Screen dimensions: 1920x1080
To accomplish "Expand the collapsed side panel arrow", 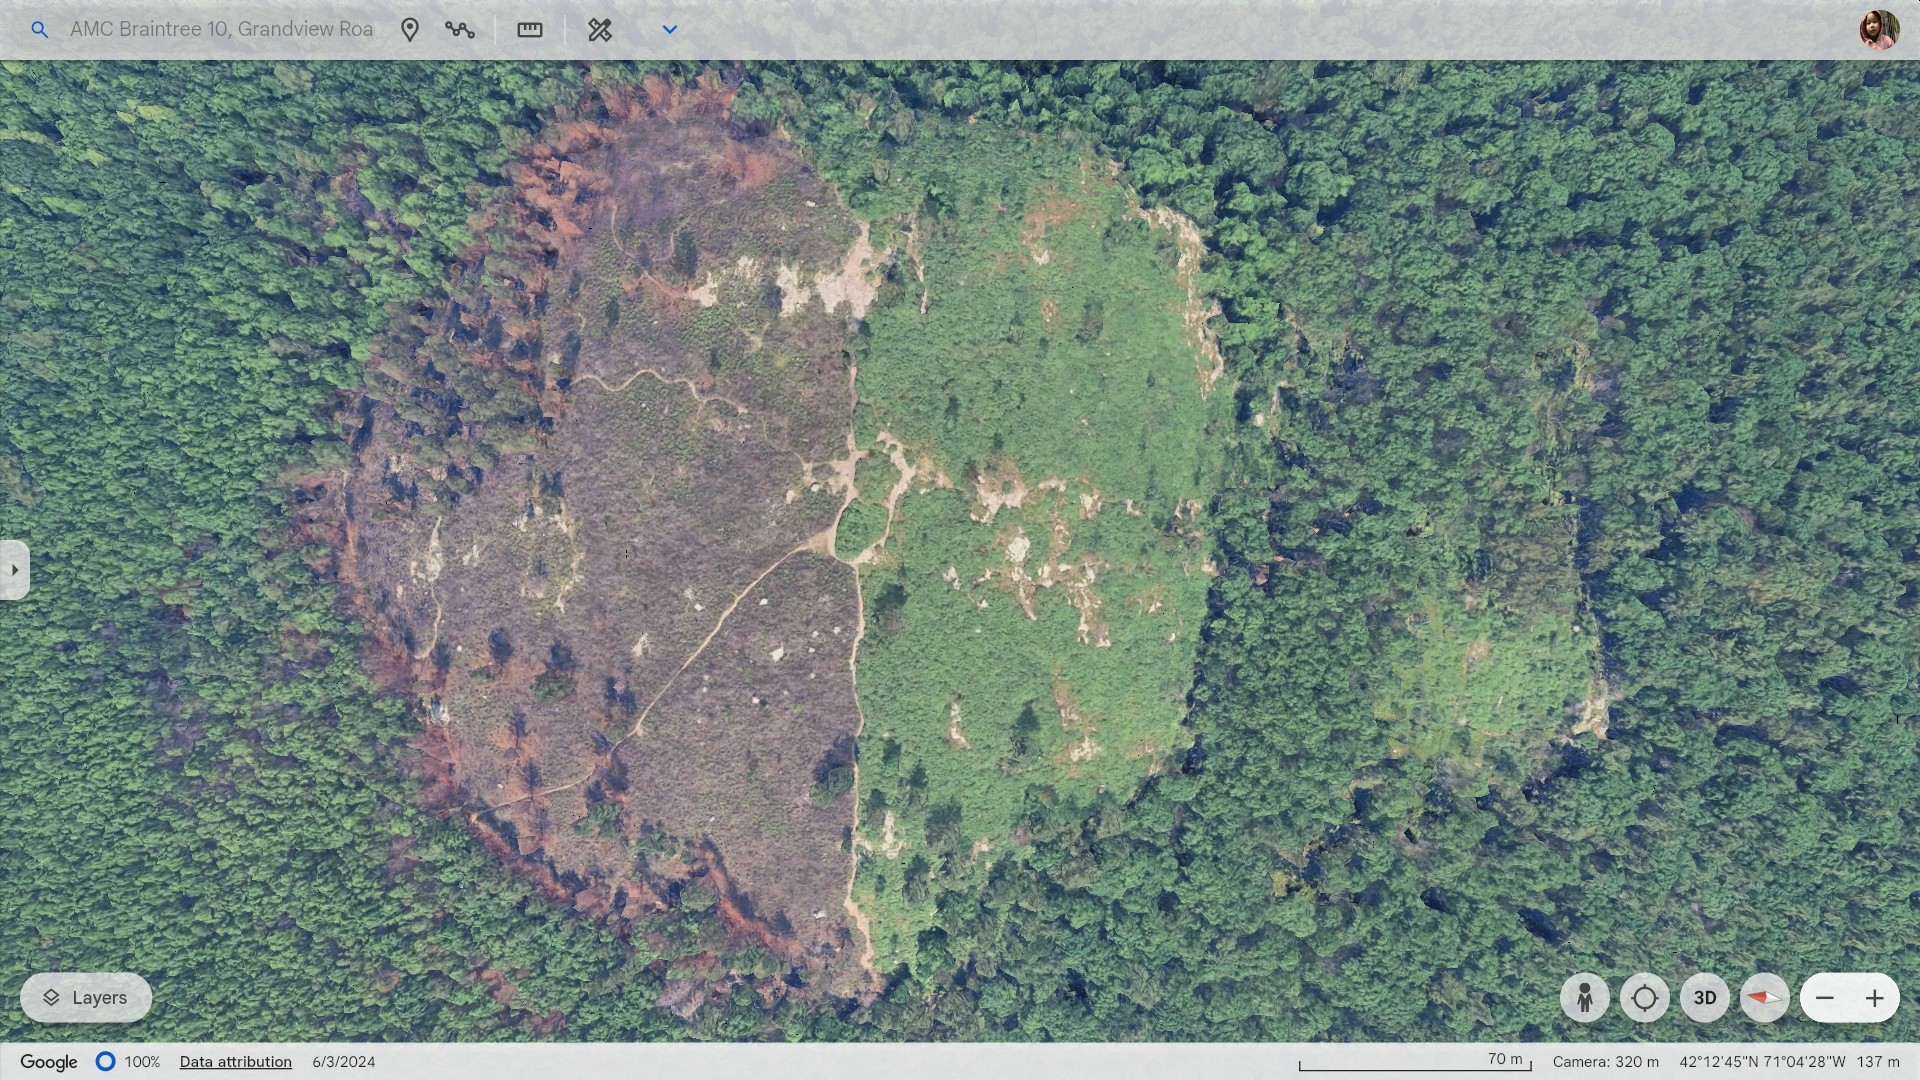I will [14, 570].
